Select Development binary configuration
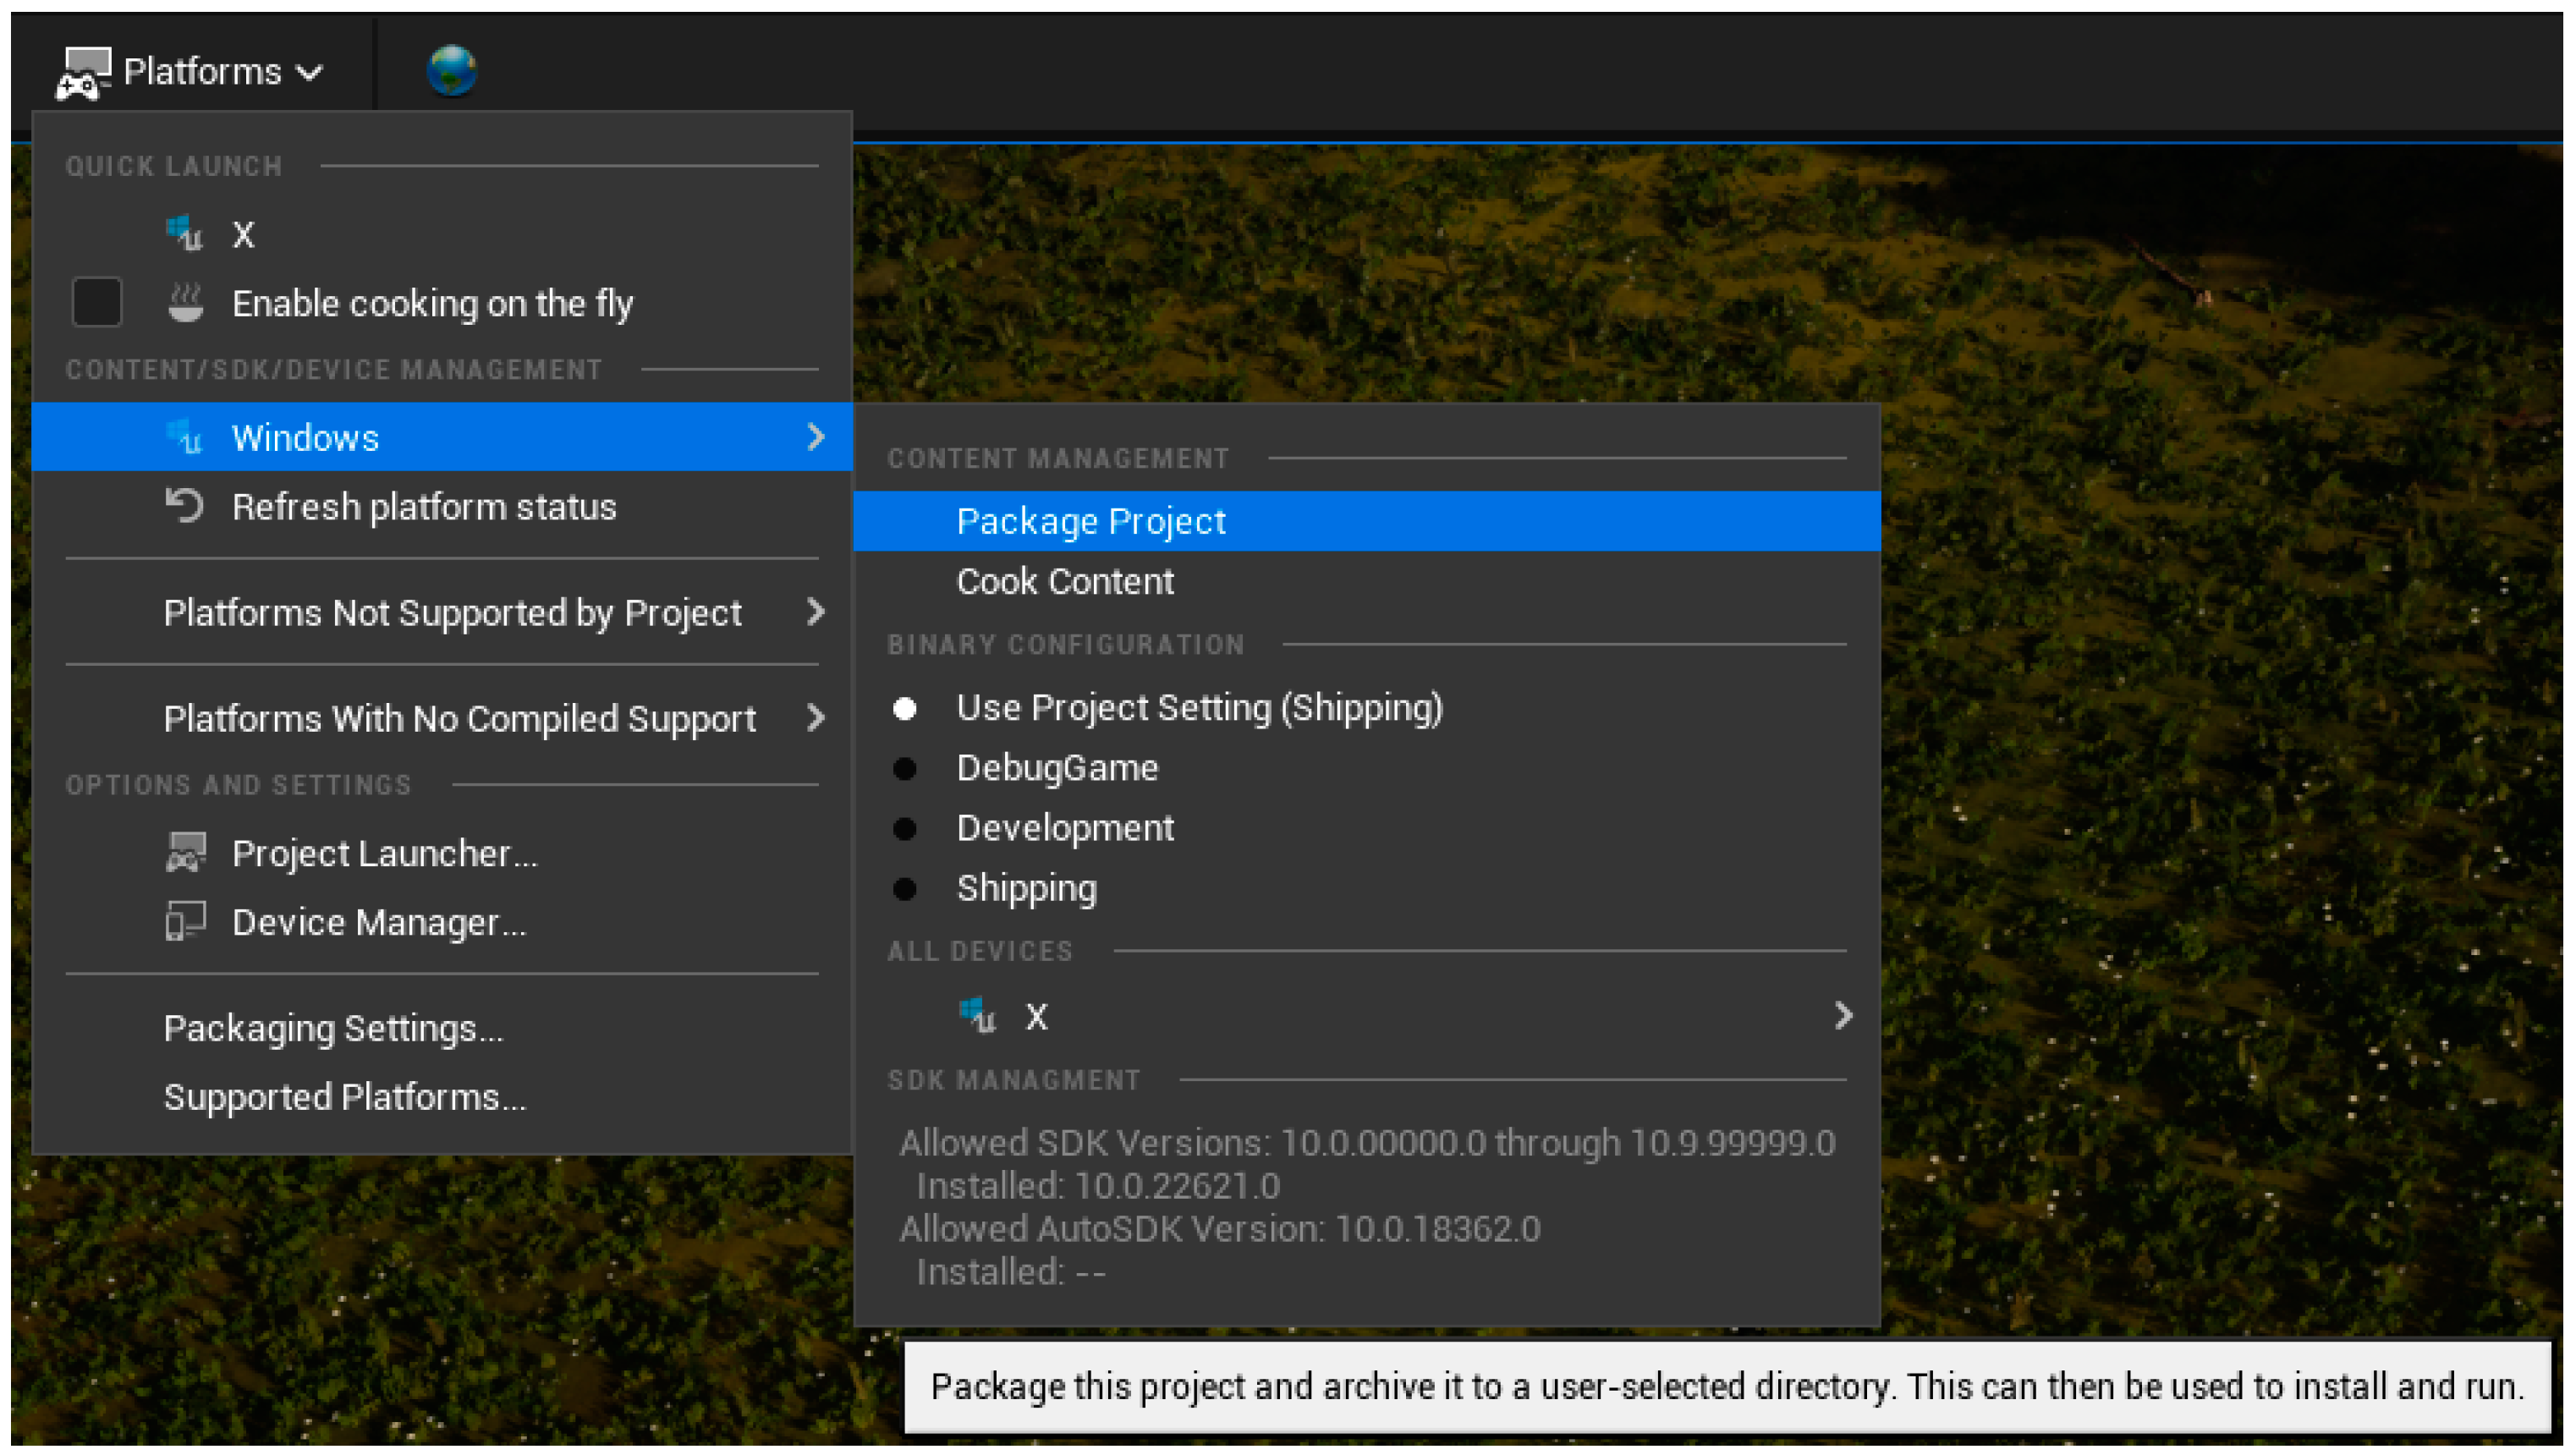This screenshot has width=2576, height=1455. tap(1064, 828)
